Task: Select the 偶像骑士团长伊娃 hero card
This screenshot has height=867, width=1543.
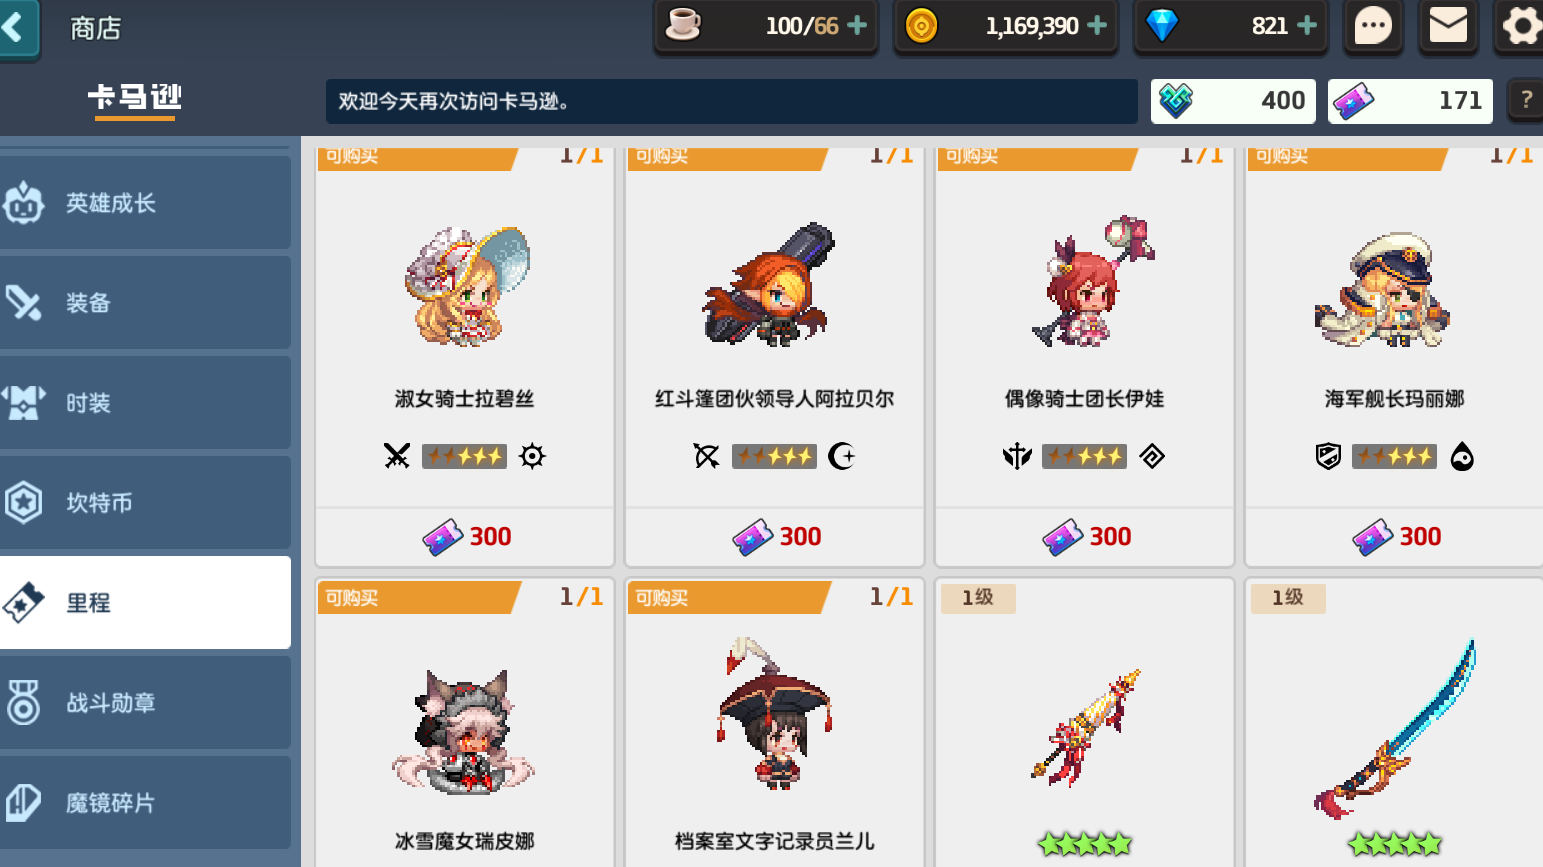Action: pyautogui.click(x=1085, y=355)
